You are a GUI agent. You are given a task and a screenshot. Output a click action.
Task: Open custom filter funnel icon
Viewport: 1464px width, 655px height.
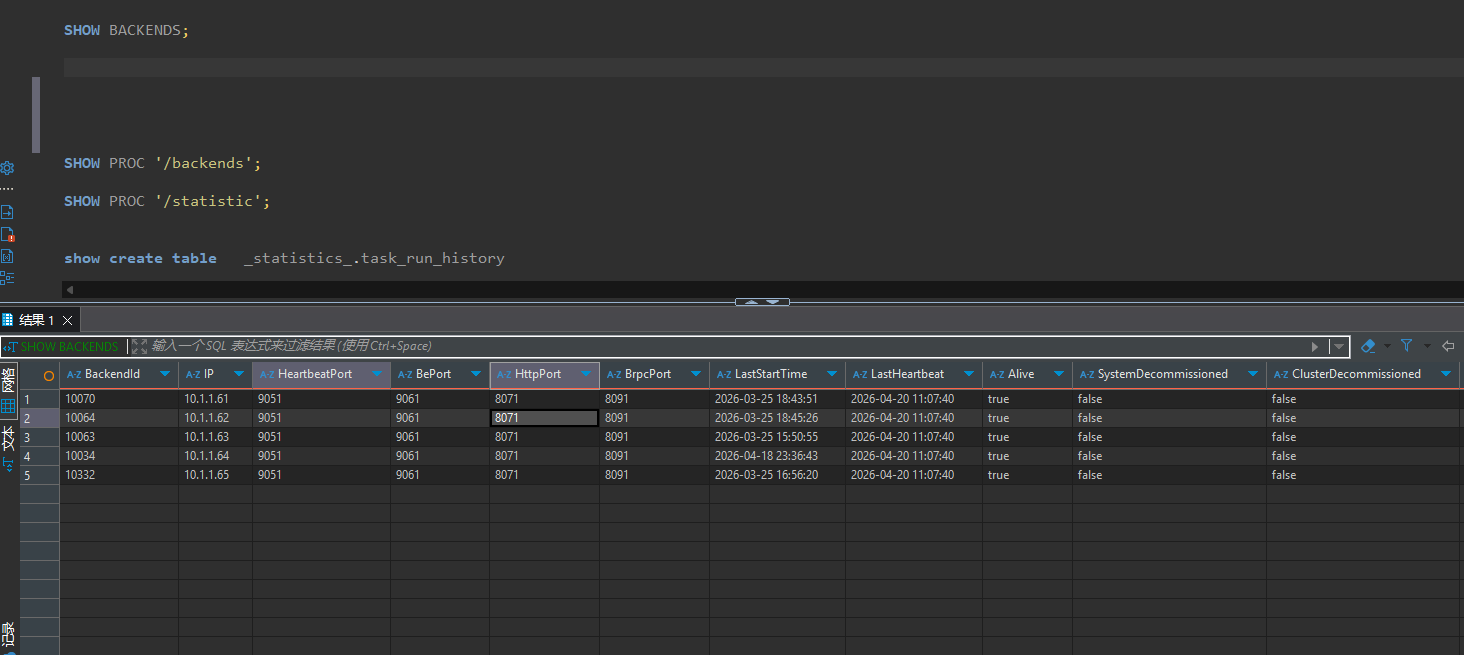[1407, 346]
